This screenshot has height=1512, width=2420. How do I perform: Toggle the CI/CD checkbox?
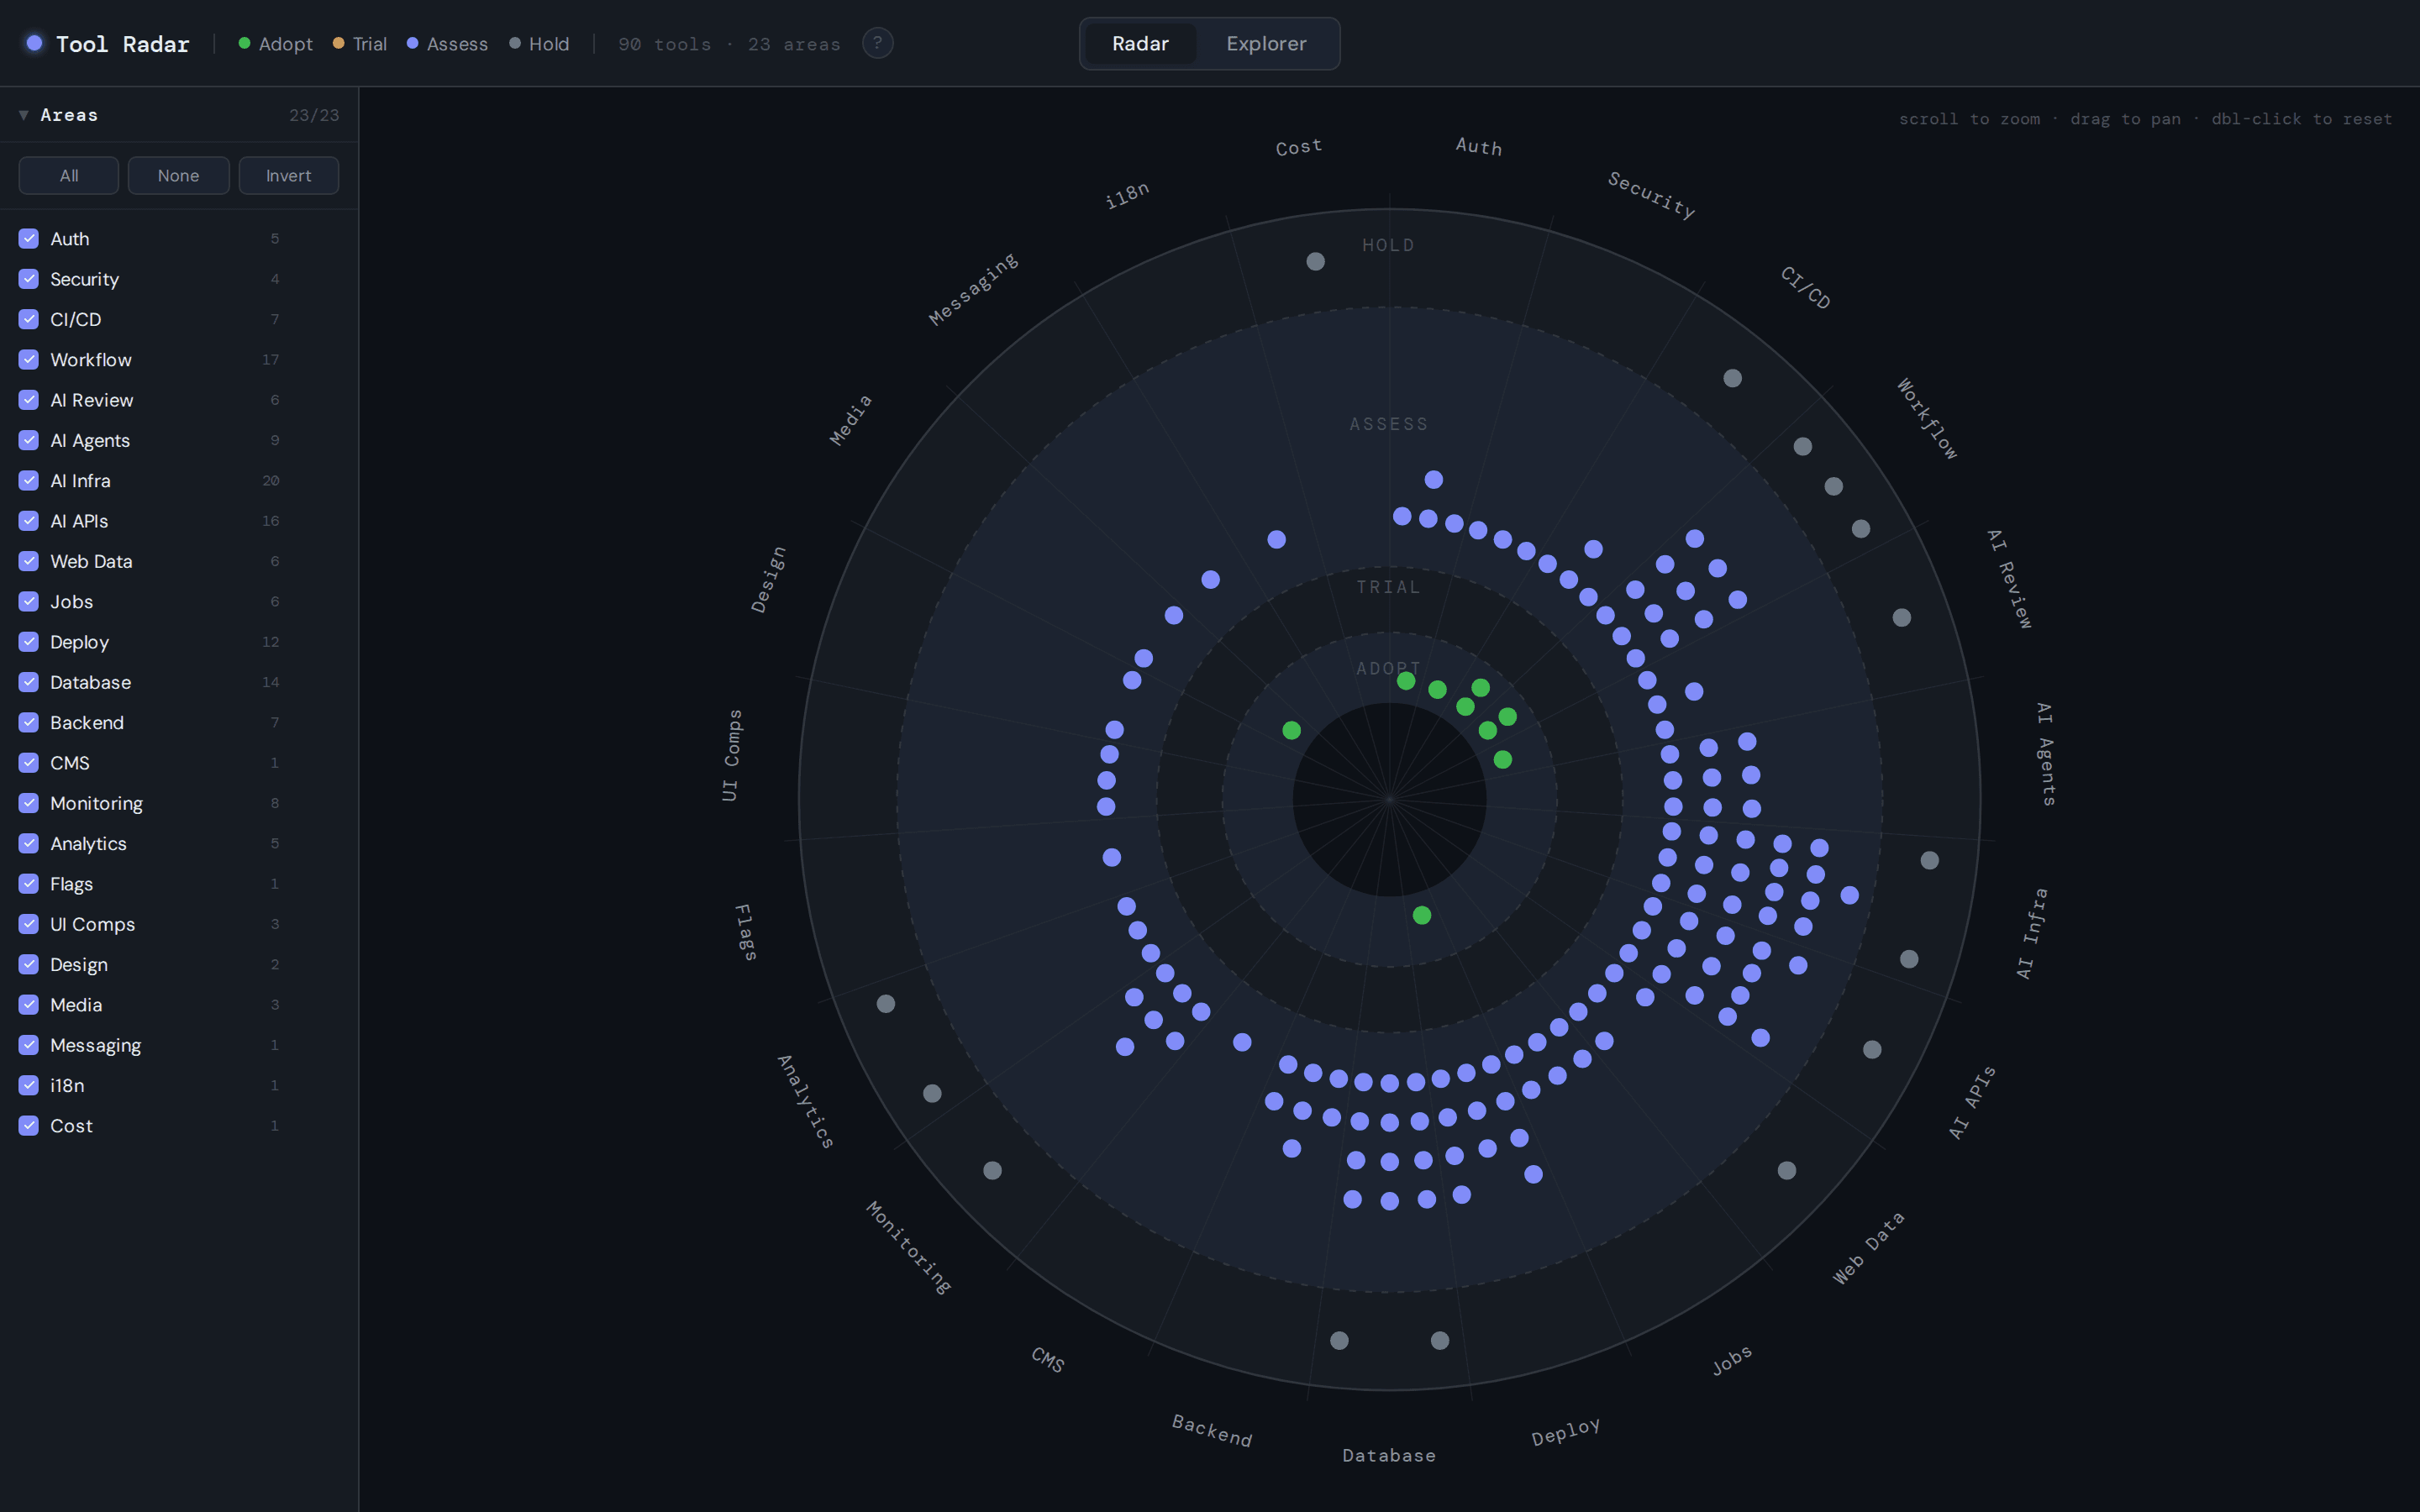29,319
